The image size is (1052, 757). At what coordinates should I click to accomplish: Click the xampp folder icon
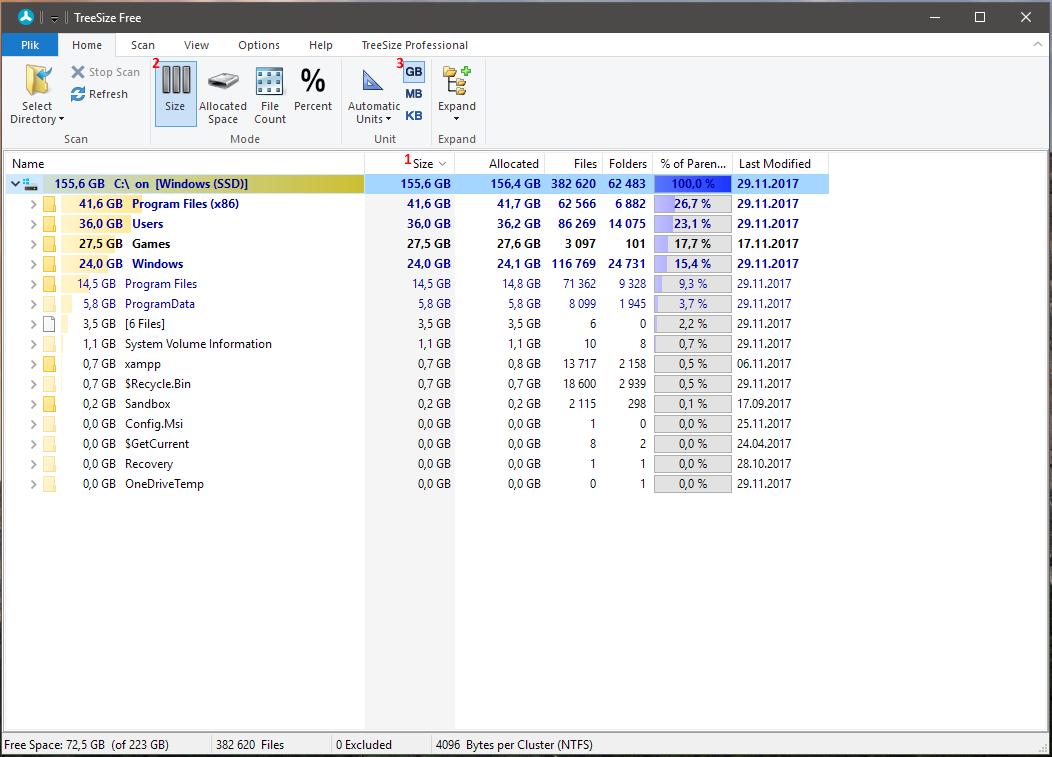[49, 364]
